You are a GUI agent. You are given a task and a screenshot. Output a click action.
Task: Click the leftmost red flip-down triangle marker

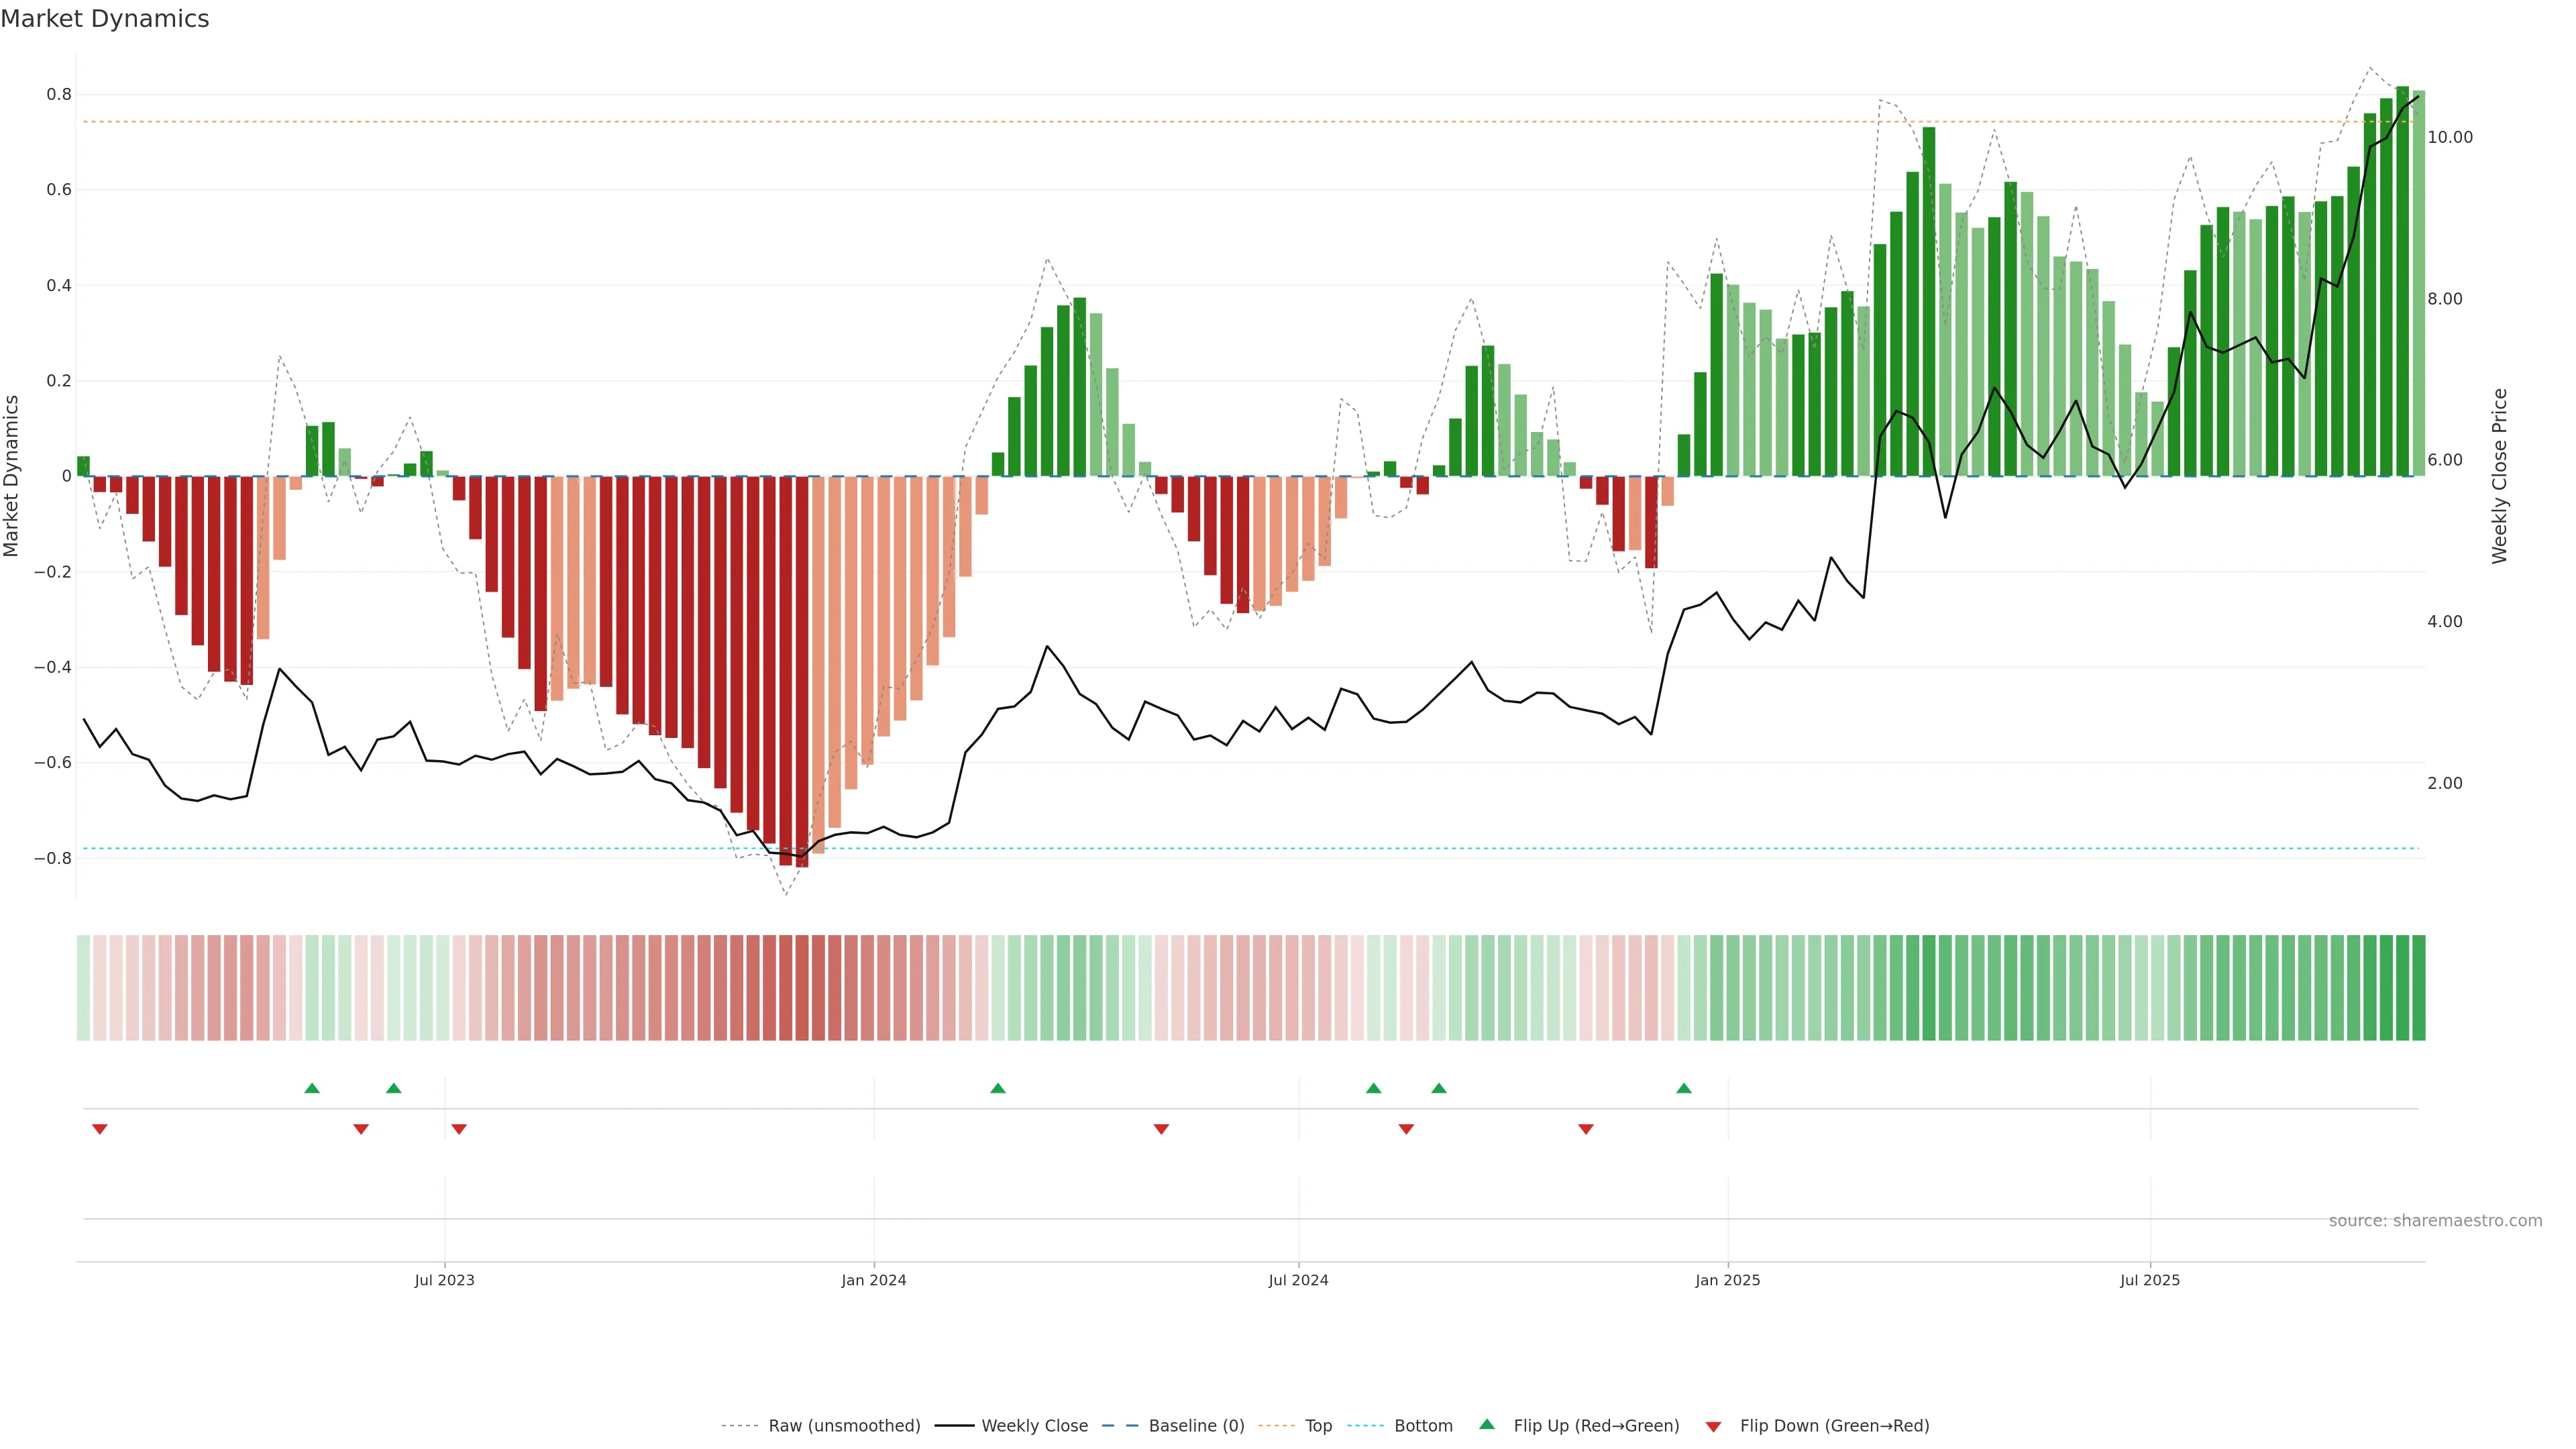(x=100, y=1129)
